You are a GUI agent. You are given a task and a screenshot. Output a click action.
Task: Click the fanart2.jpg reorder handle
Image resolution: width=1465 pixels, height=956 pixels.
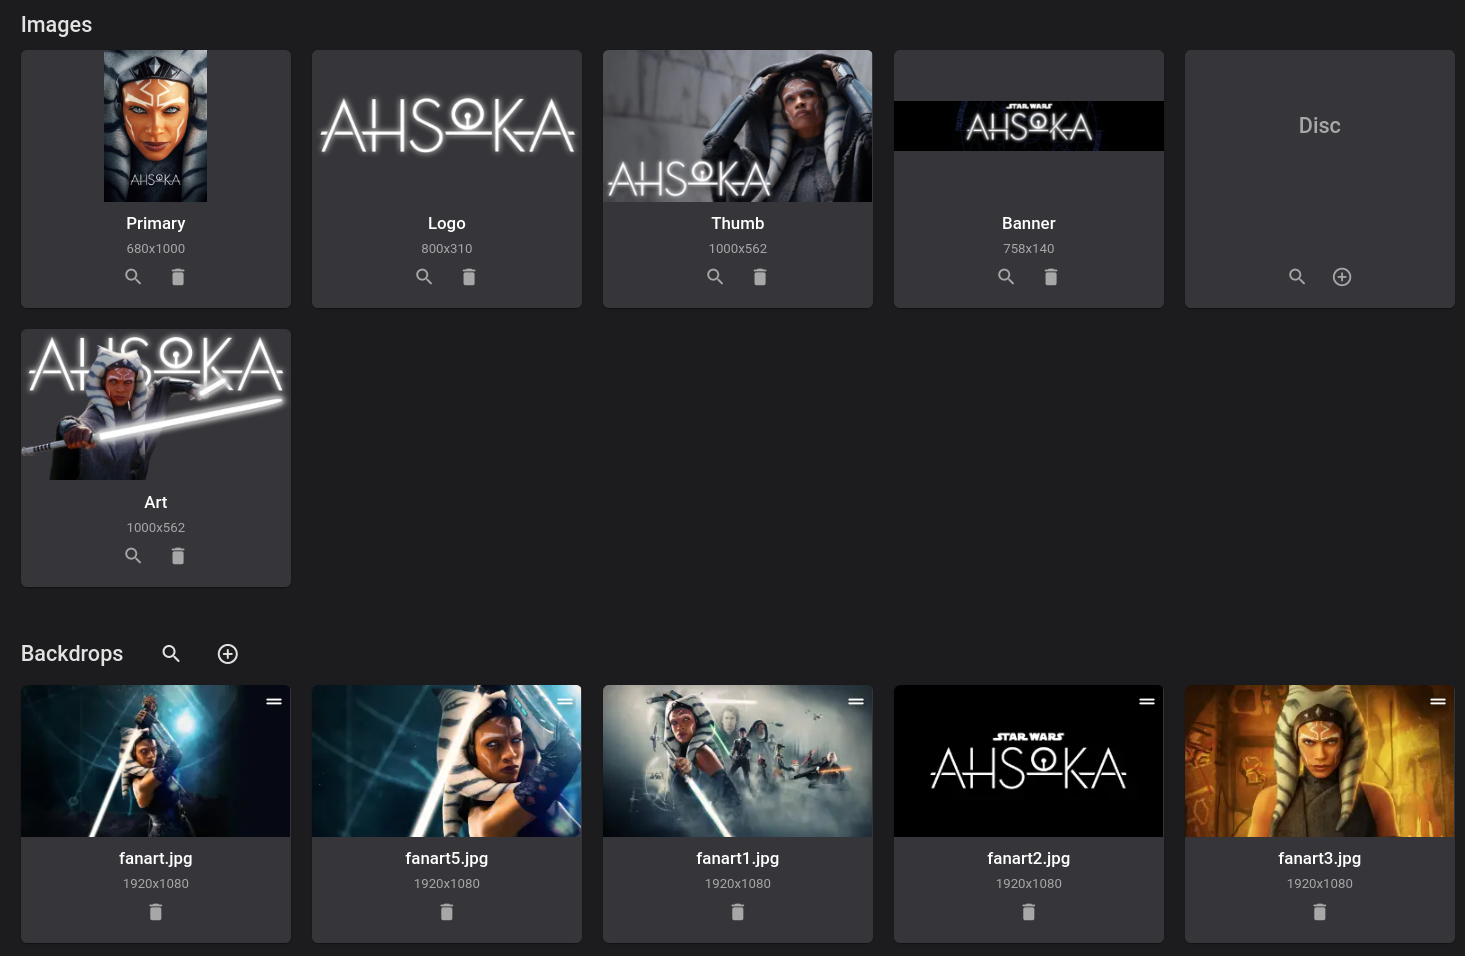click(x=1147, y=702)
